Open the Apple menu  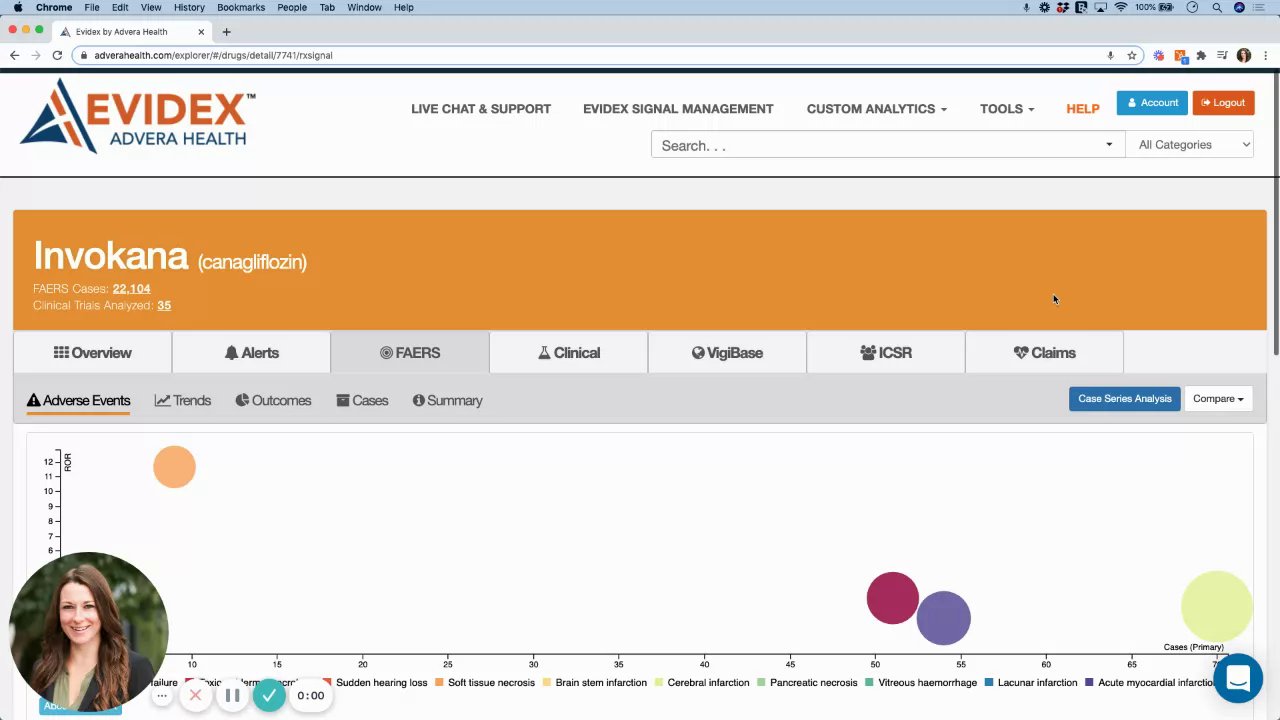click(x=17, y=7)
